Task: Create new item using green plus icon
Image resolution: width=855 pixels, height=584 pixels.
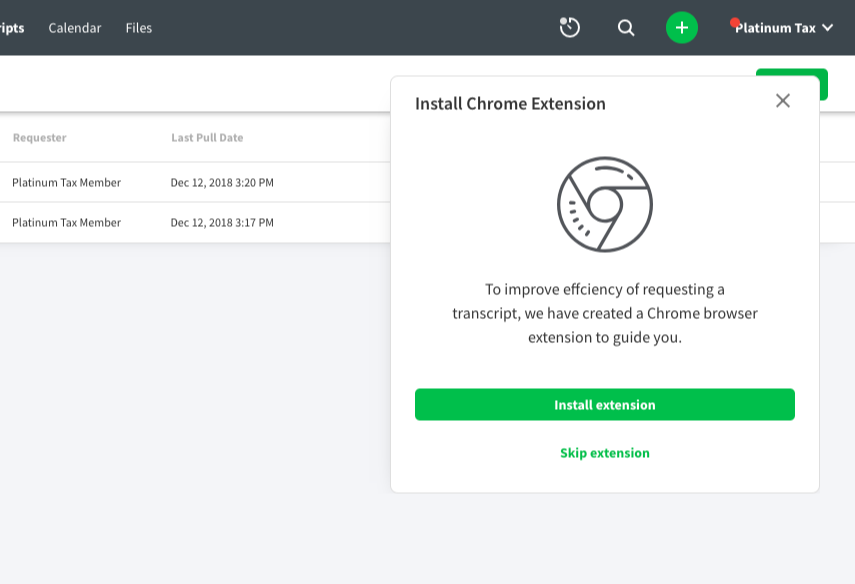Action: [681, 27]
